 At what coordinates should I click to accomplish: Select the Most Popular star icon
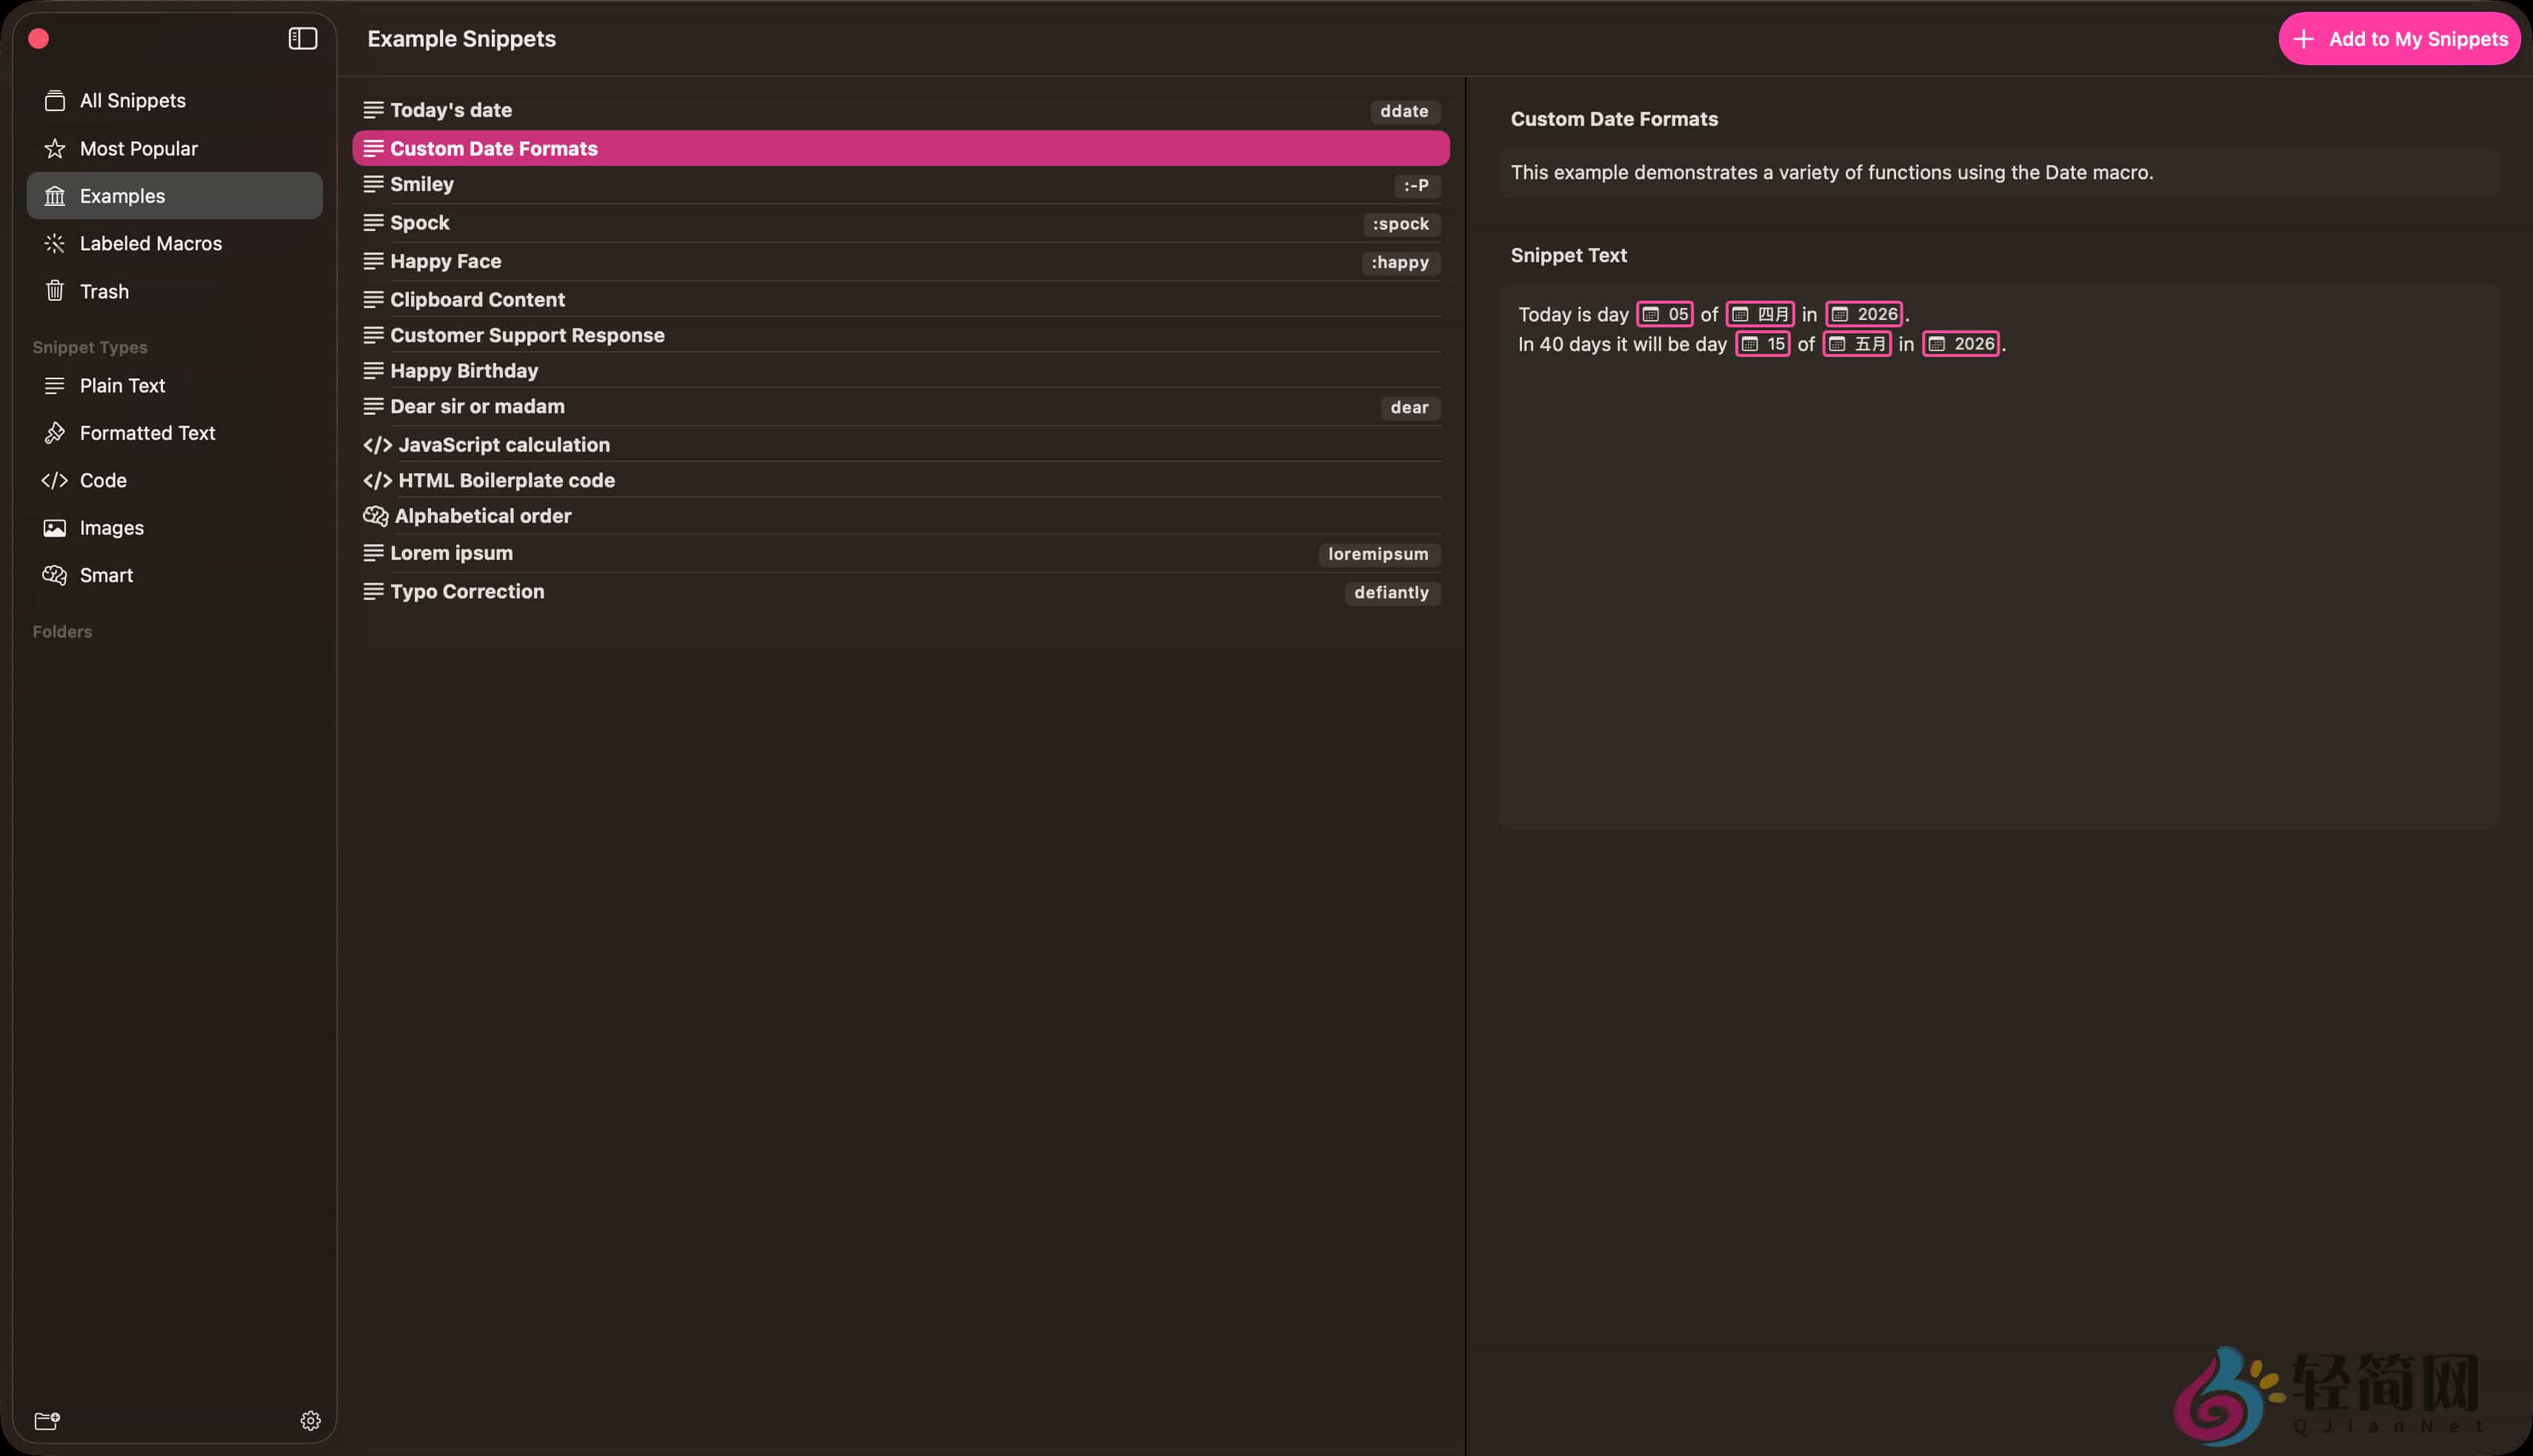(x=55, y=149)
